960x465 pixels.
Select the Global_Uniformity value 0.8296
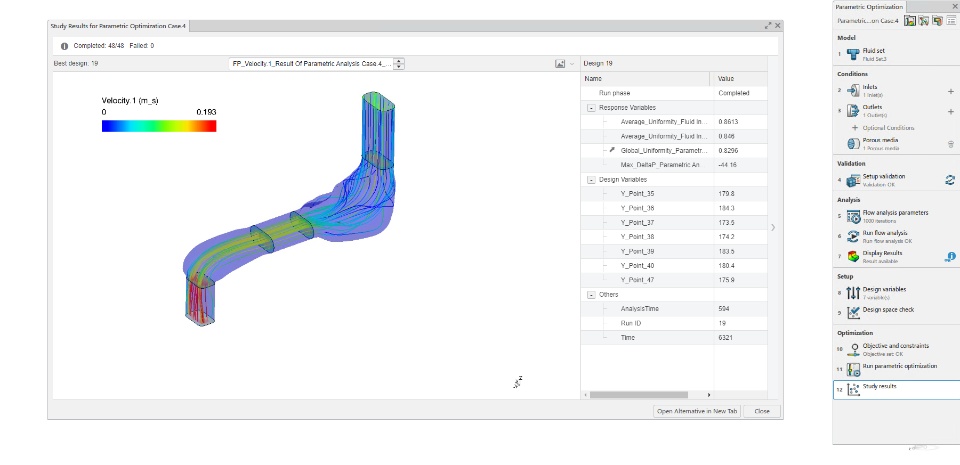[x=728, y=151]
